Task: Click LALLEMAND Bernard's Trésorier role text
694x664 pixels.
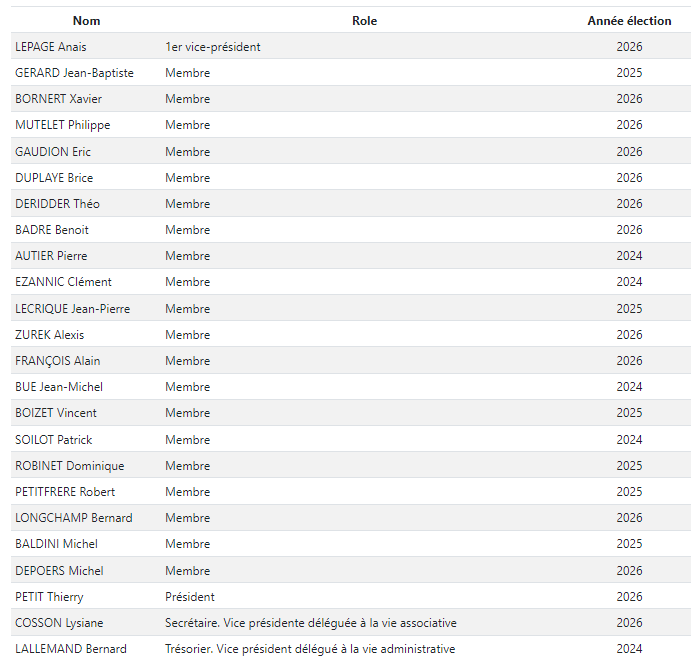Action: pyautogui.click(x=310, y=649)
